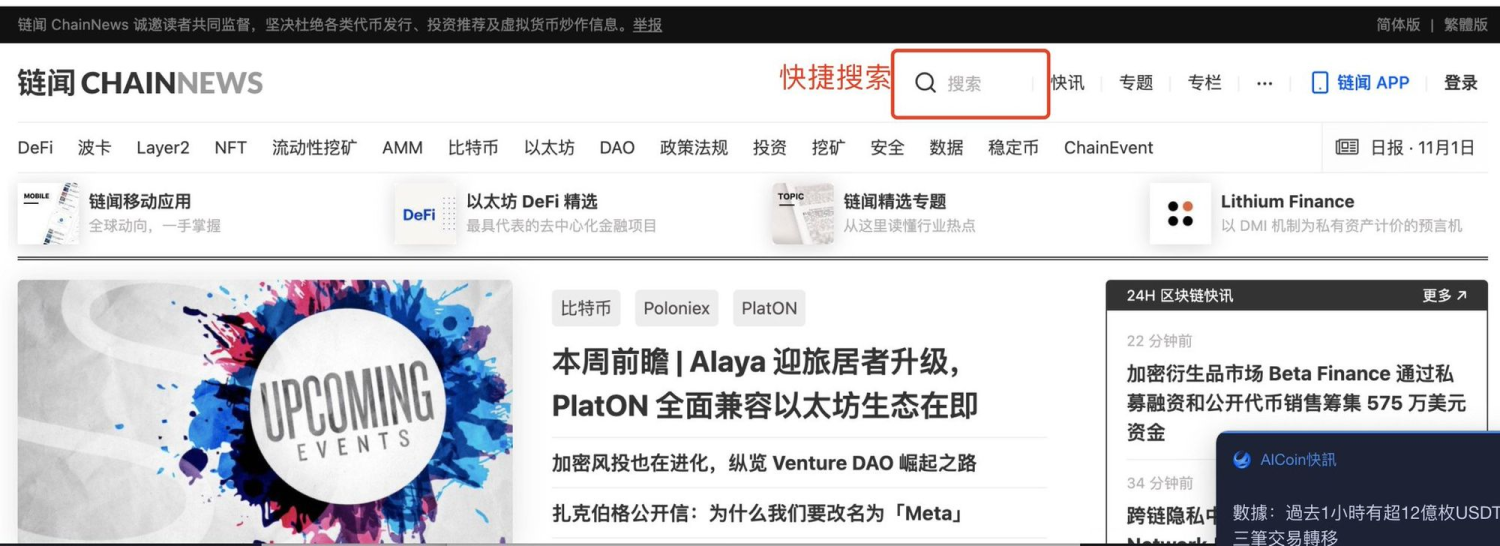1500x546 pixels.
Task: Click the 链闻 APP phone icon
Action: (x=1320, y=83)
